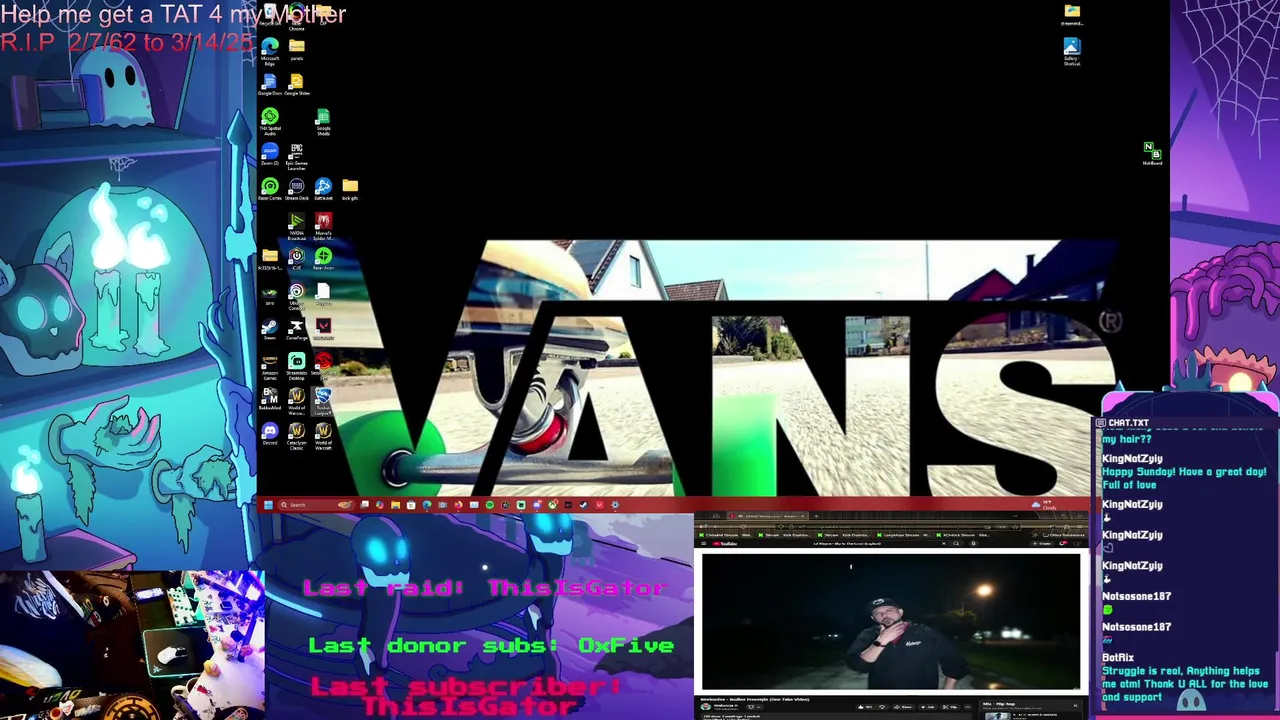Open the Amazon Games shortcut
This screenshot has width=1280, height=720.
click(270, 366)
